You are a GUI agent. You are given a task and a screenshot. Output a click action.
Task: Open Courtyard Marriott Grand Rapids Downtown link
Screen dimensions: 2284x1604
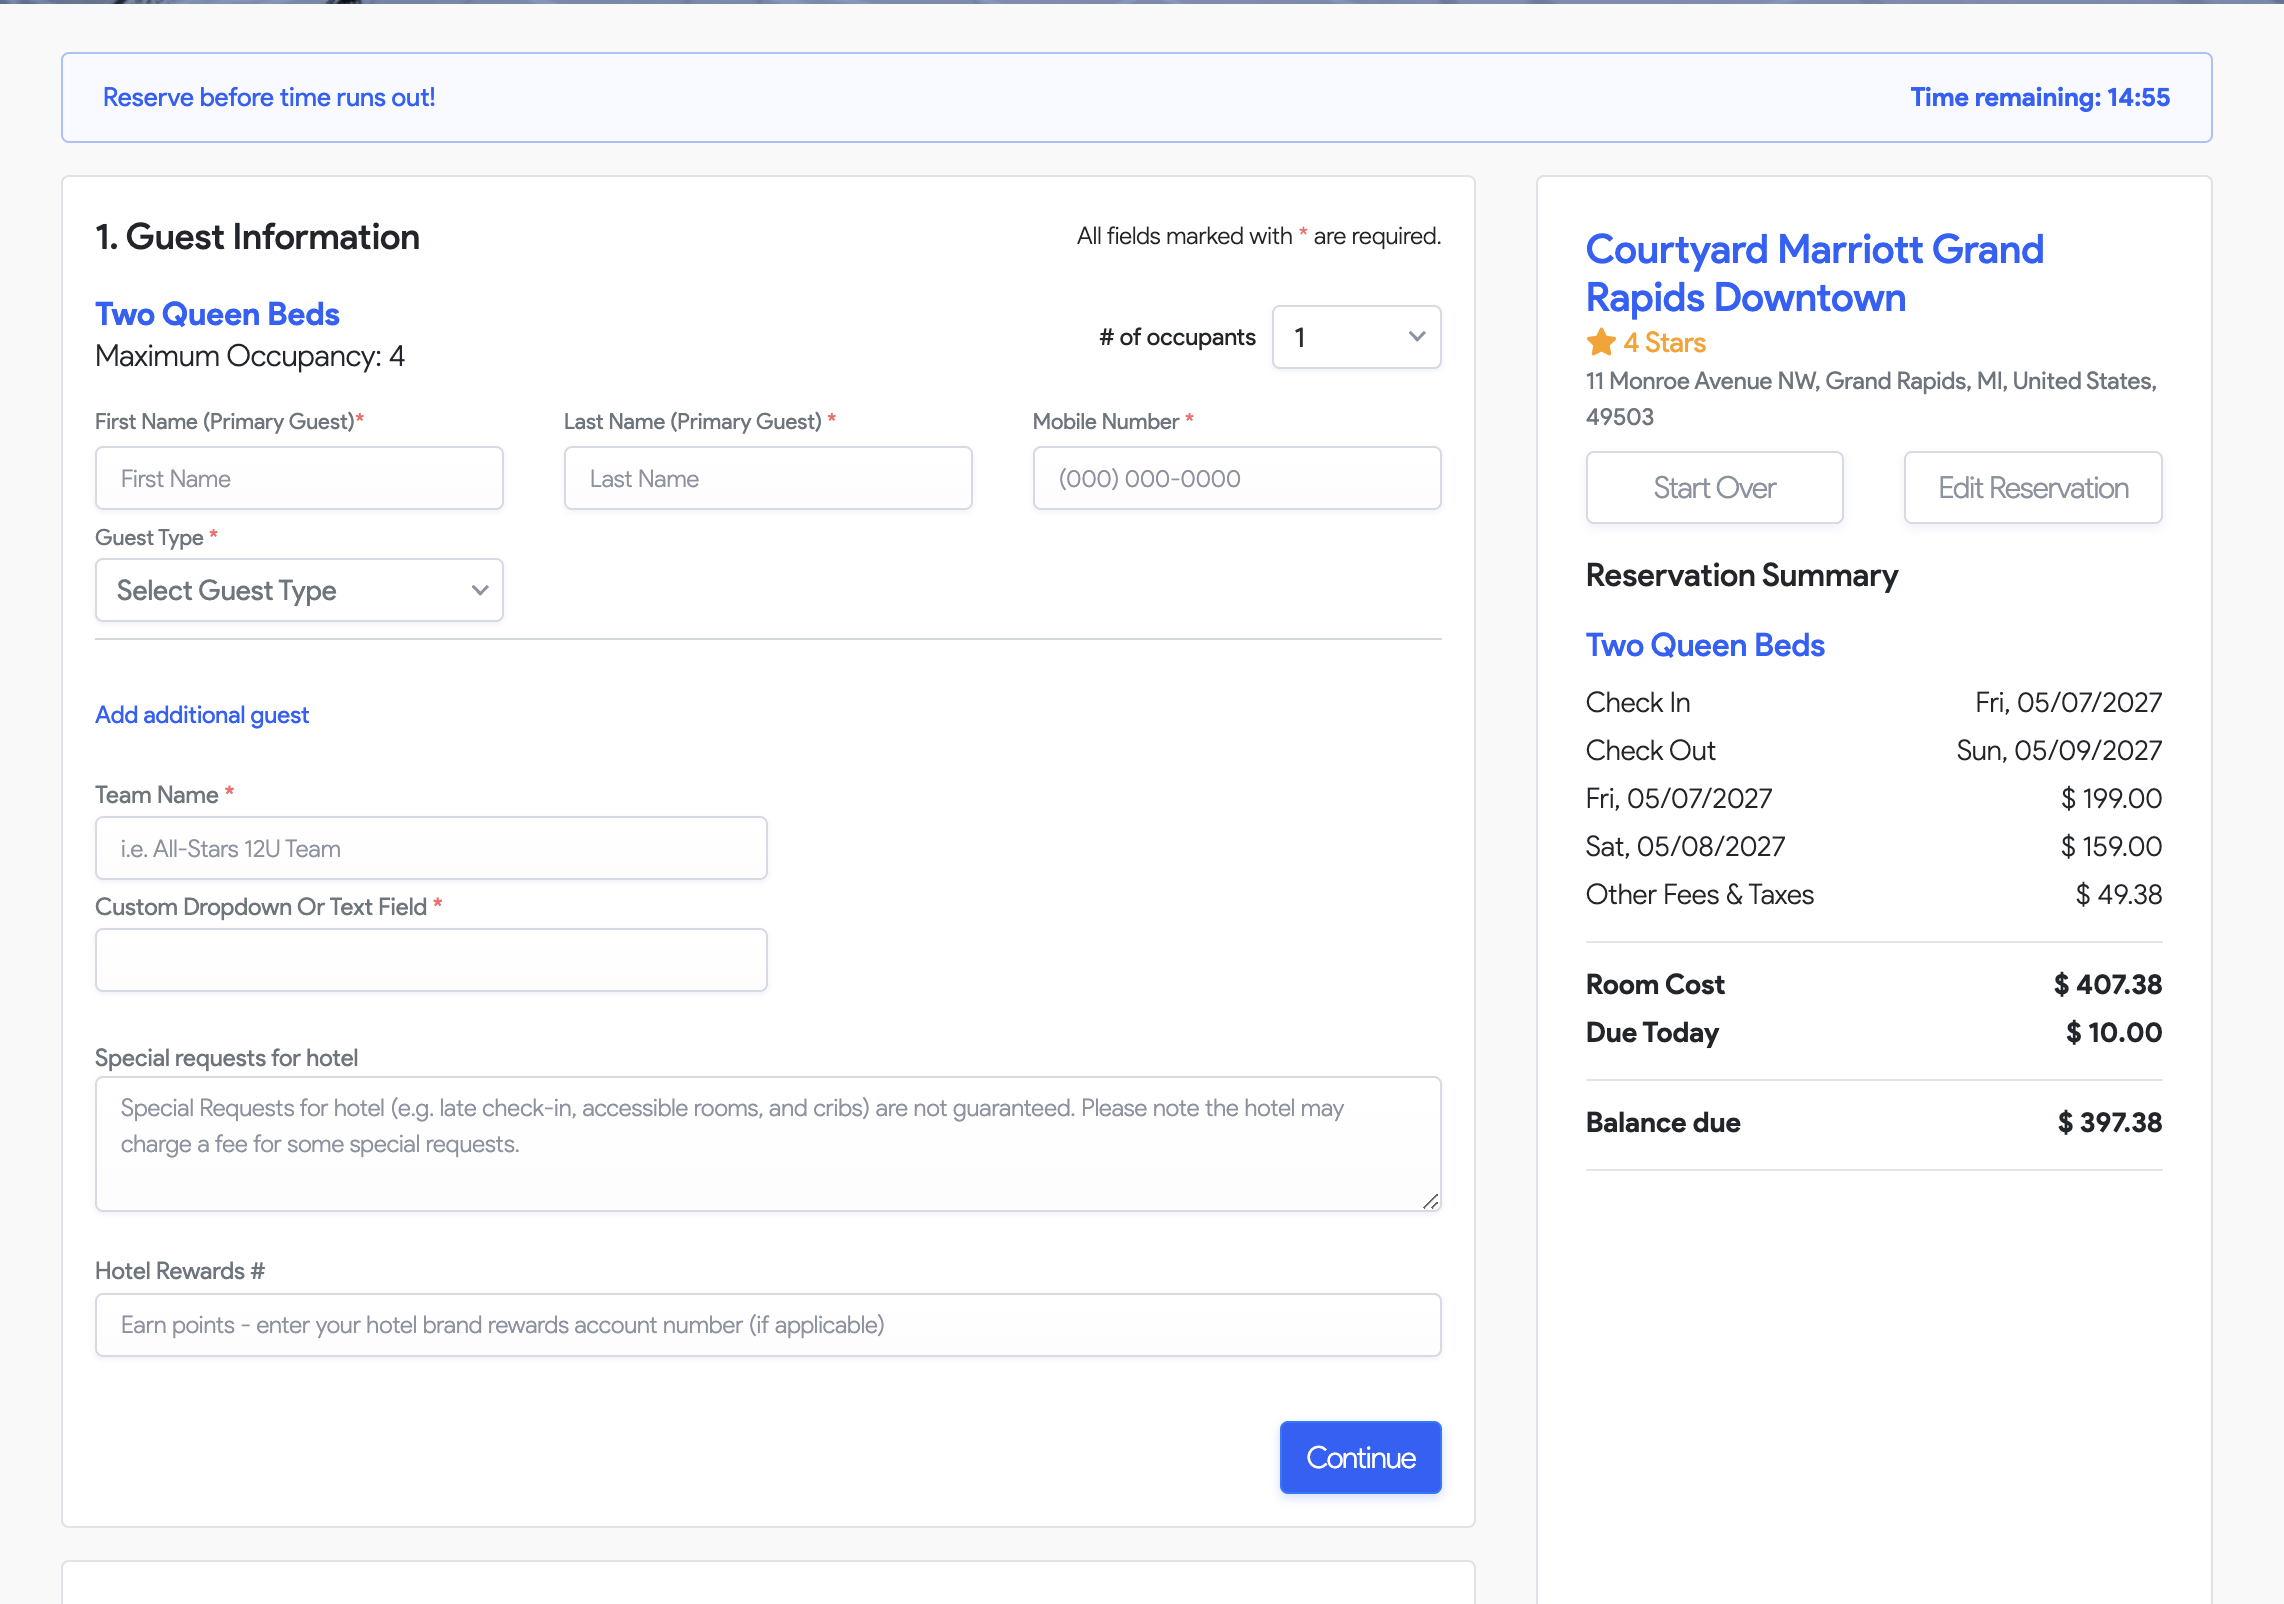point(1814,273)
